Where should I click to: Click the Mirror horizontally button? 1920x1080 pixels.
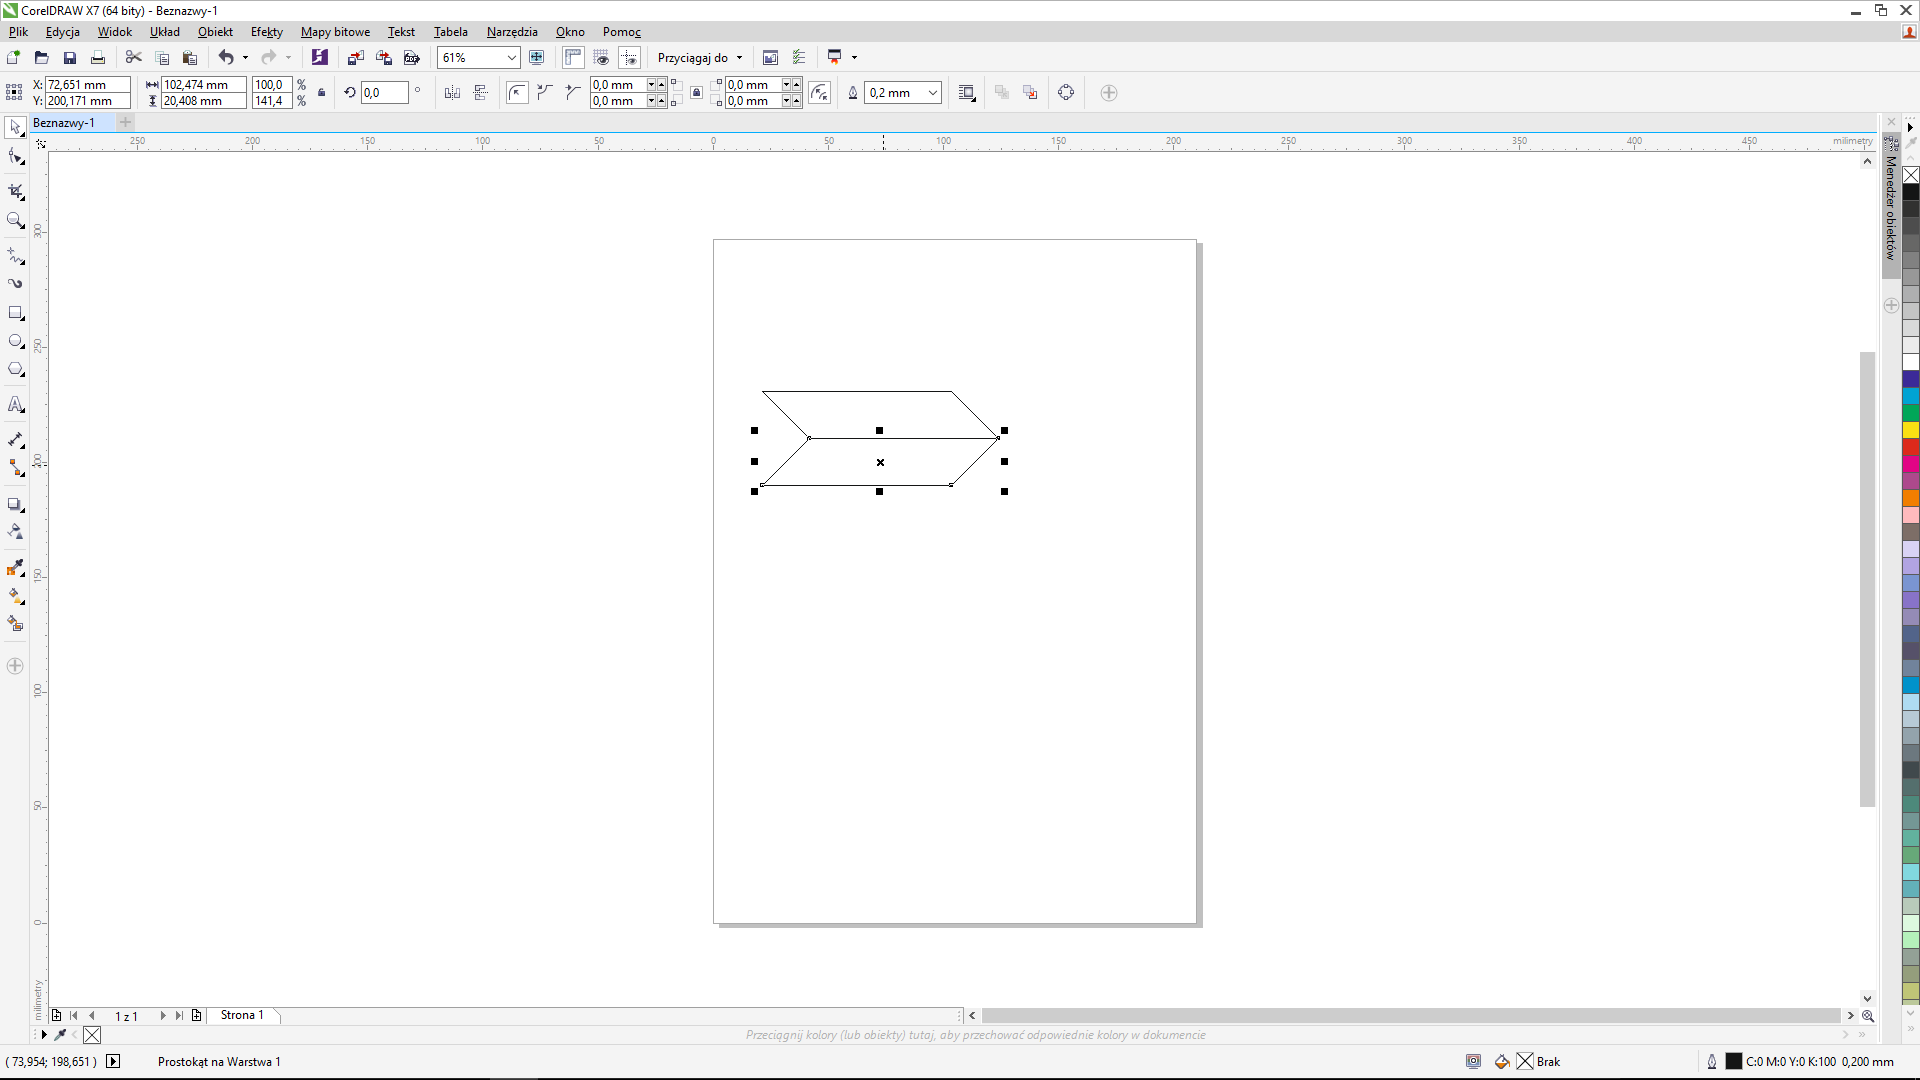[x=452, y=93]
